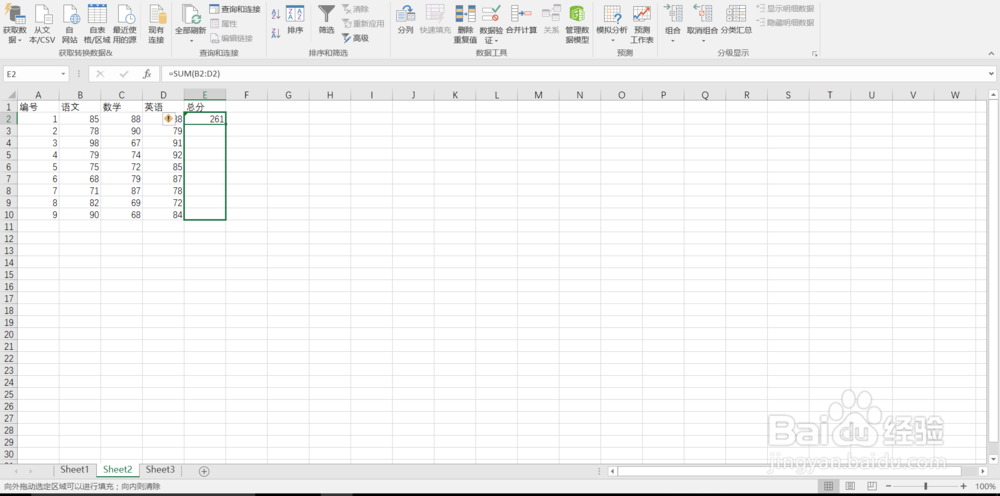Open 组合 (Group) menu

pyautogui.click(x=673, y=24)
